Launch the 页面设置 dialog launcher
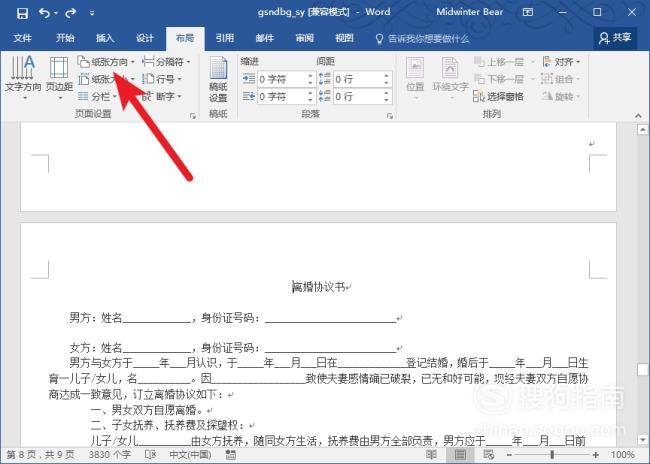Viewport: 650px width, 464px height. click(193, 116)
